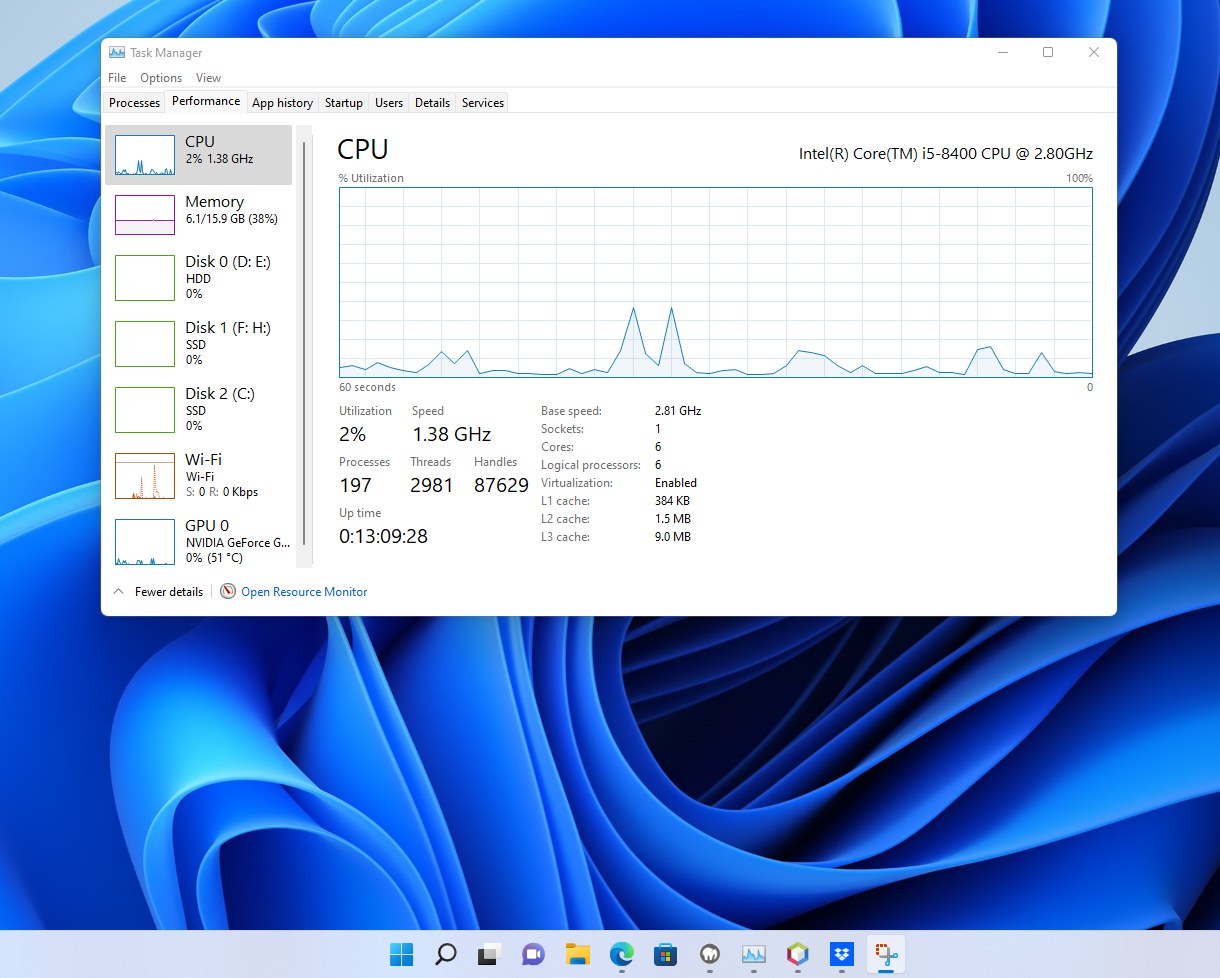Click the L3 cache 9.0 MB value
This screenshot has width=1220, height=978.
point(673,537)
